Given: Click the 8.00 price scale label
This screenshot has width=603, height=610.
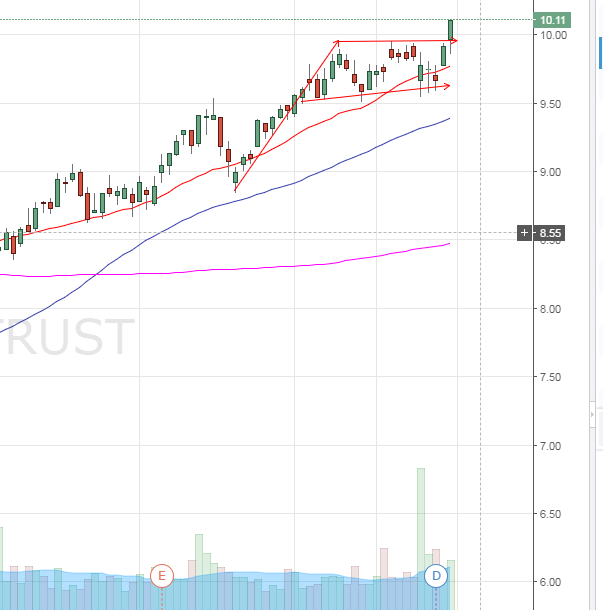Looking at the screenshot, I should (553, 309).
